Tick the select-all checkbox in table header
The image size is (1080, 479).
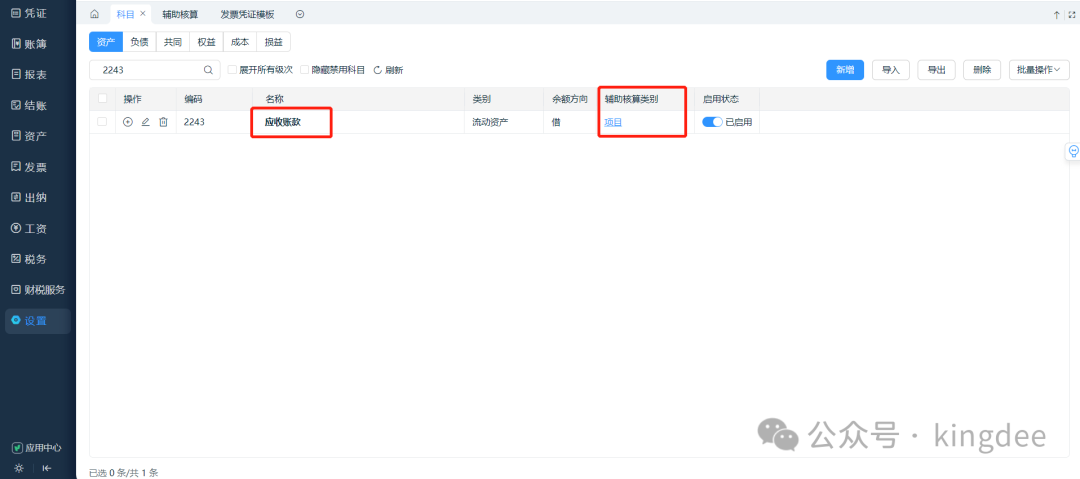tap(103, 99)
